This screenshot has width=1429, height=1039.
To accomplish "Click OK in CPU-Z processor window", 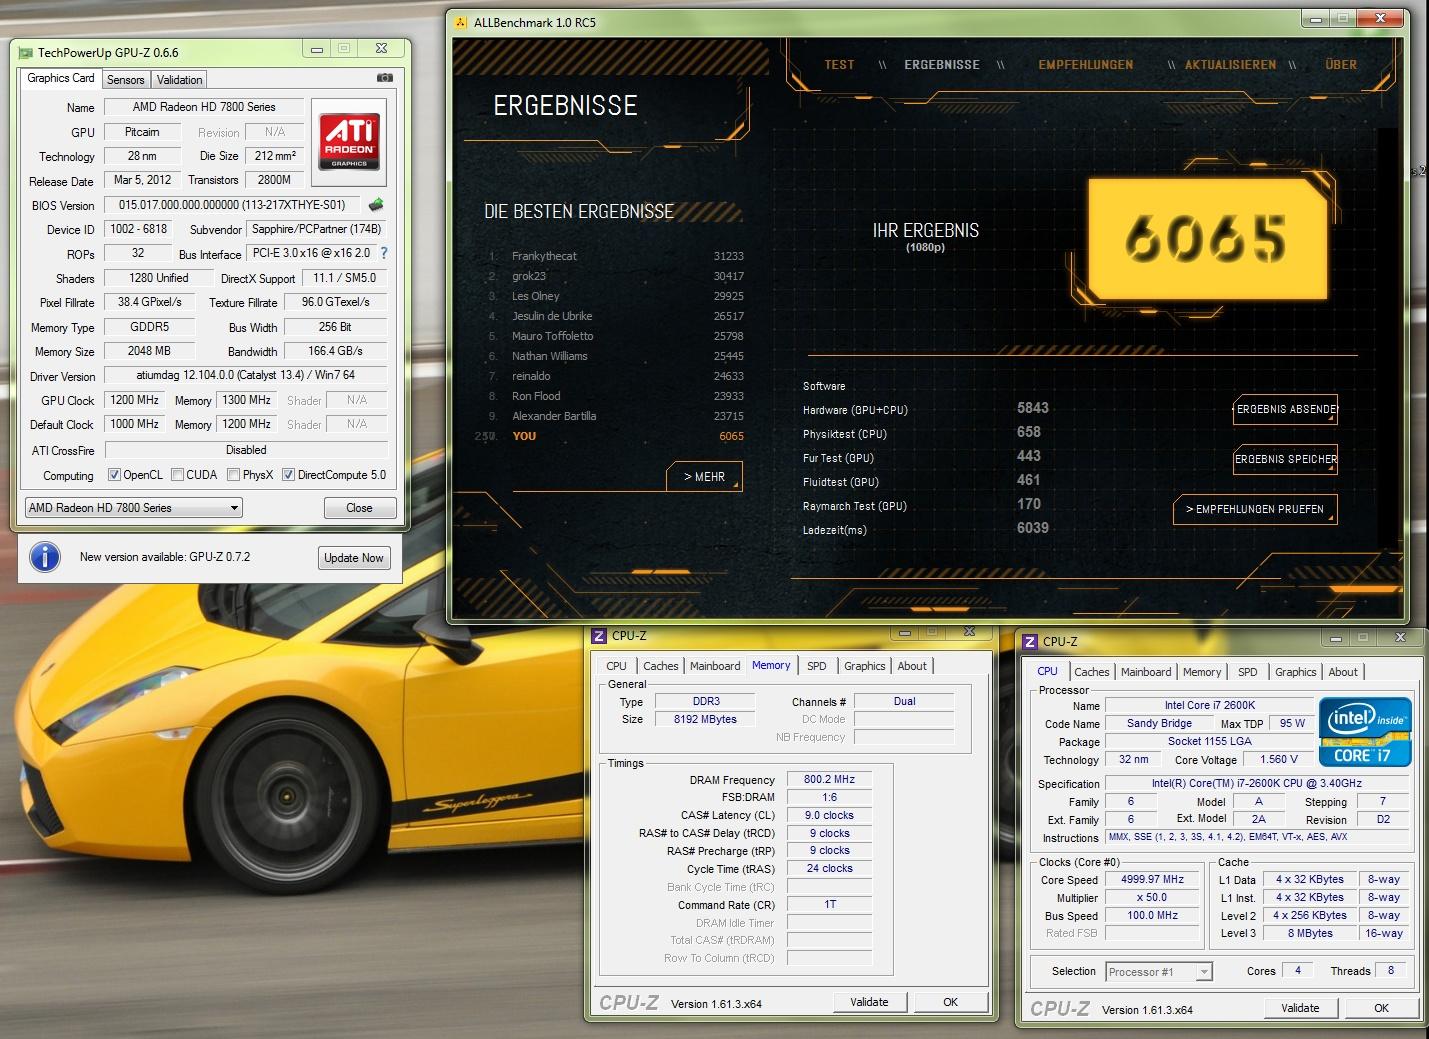I will 1382,1008.
